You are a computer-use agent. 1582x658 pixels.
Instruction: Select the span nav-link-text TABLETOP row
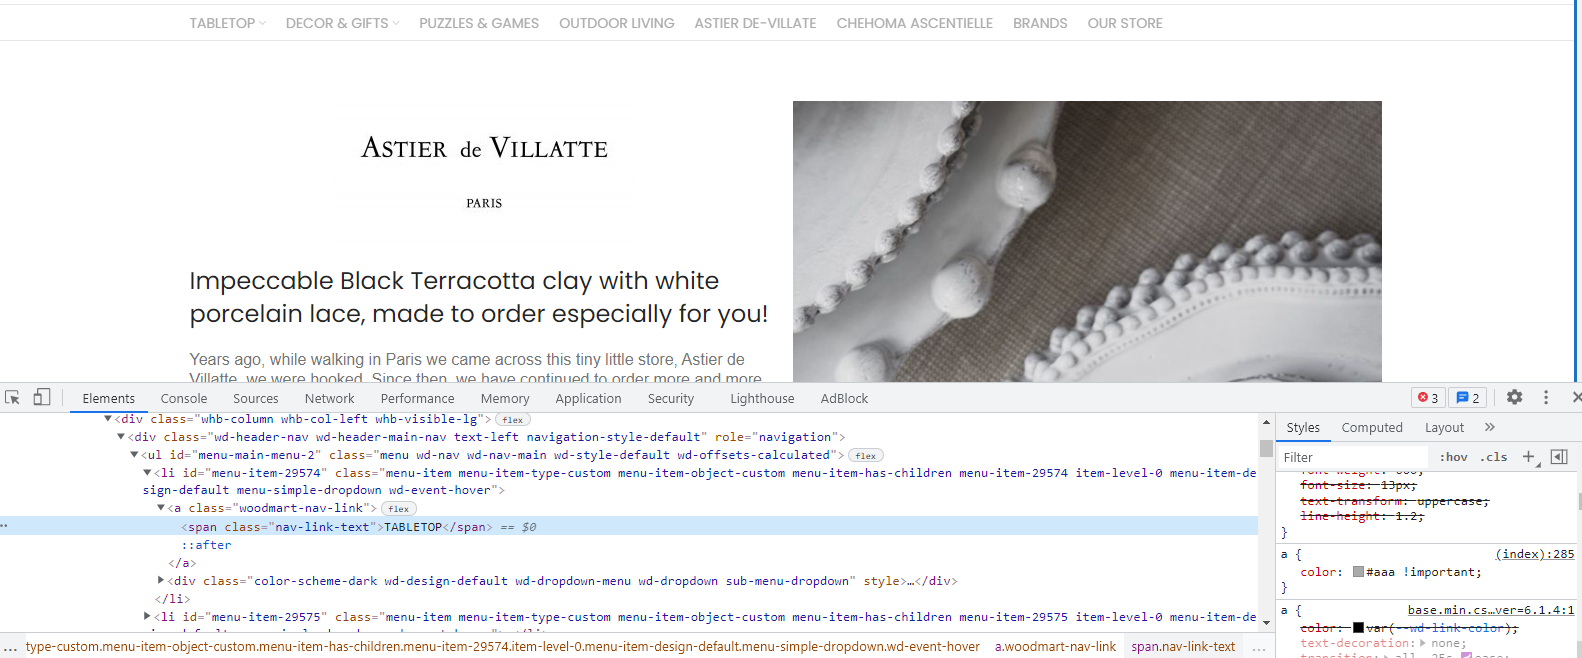(x=628, y=526)
